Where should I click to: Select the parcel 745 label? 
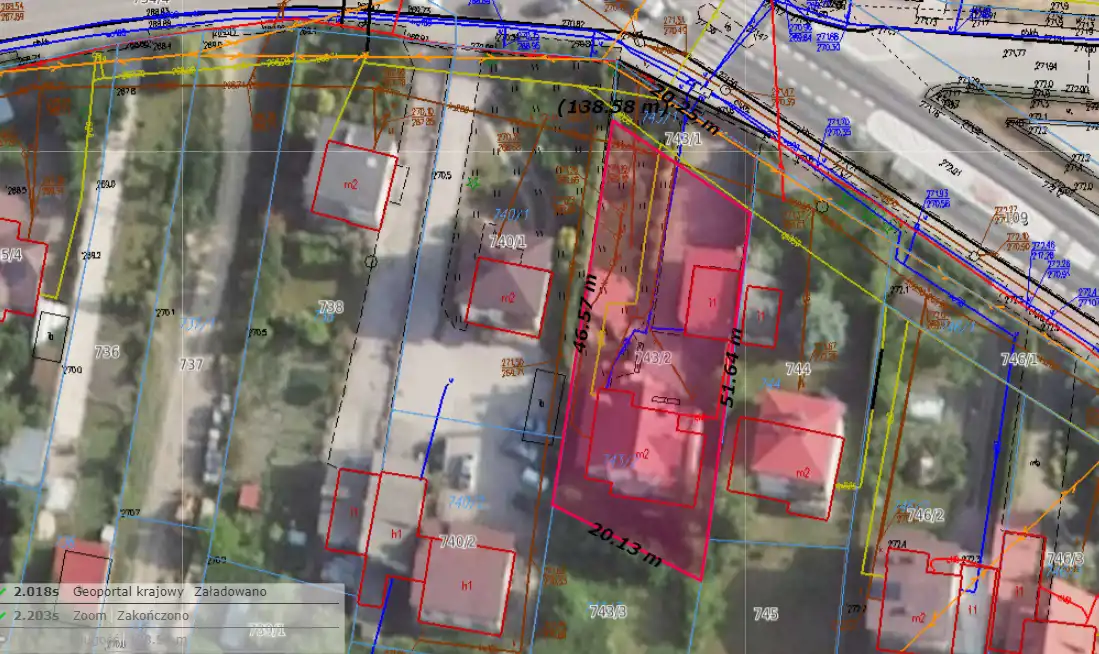(765, 613)
